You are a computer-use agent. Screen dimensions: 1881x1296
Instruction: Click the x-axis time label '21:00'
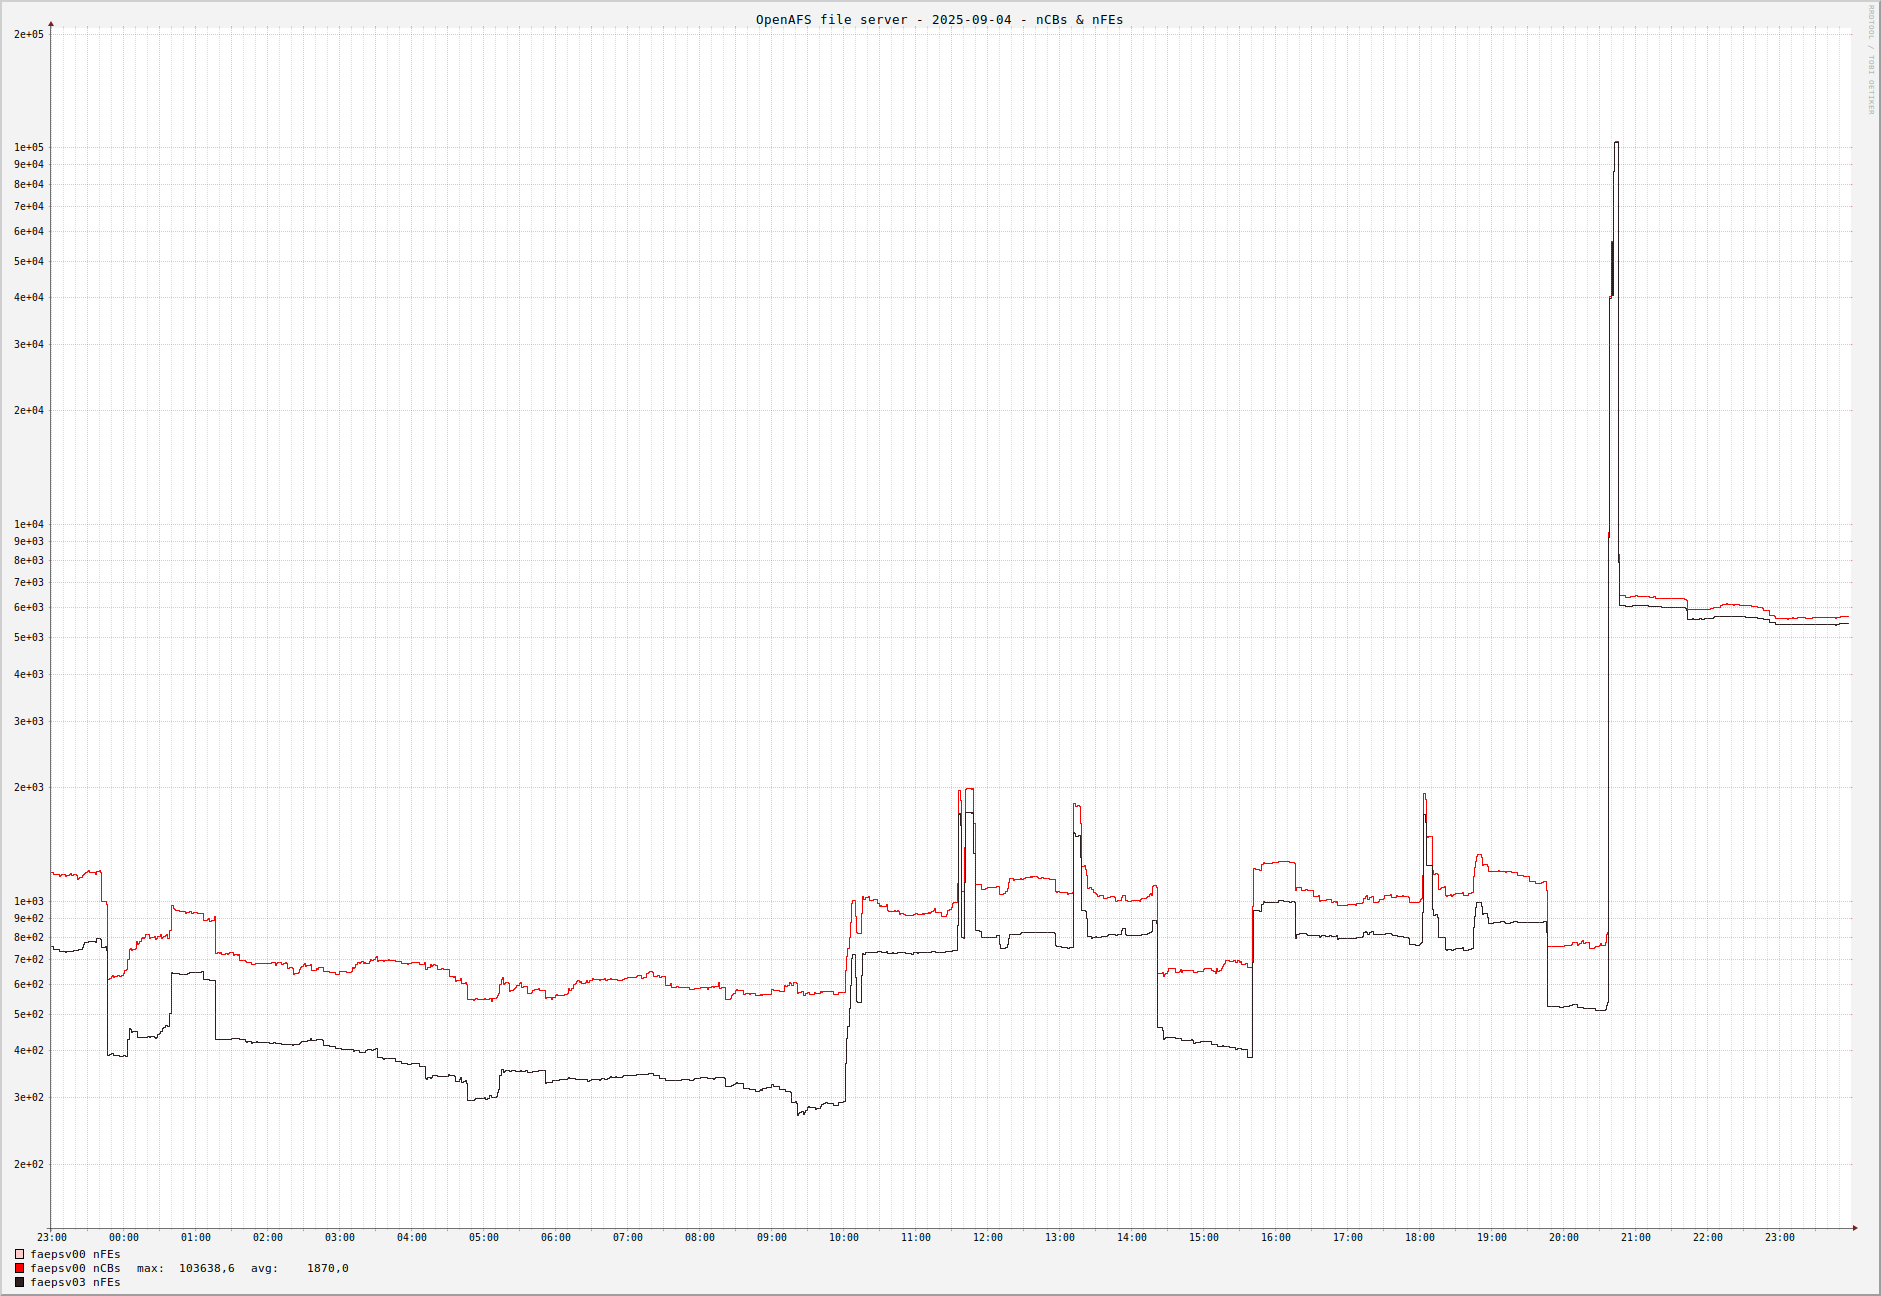coord(1636,1237)
